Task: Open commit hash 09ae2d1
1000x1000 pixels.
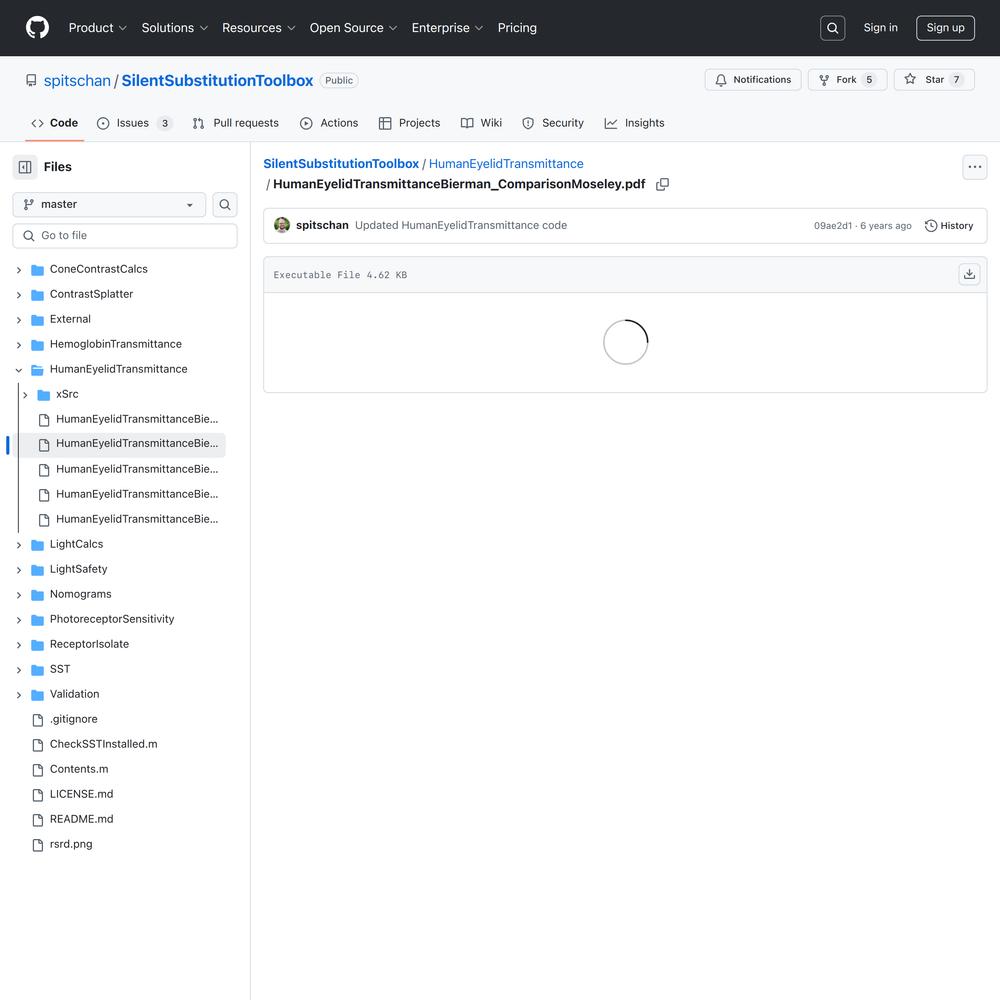Action: (x=832, y=226)
